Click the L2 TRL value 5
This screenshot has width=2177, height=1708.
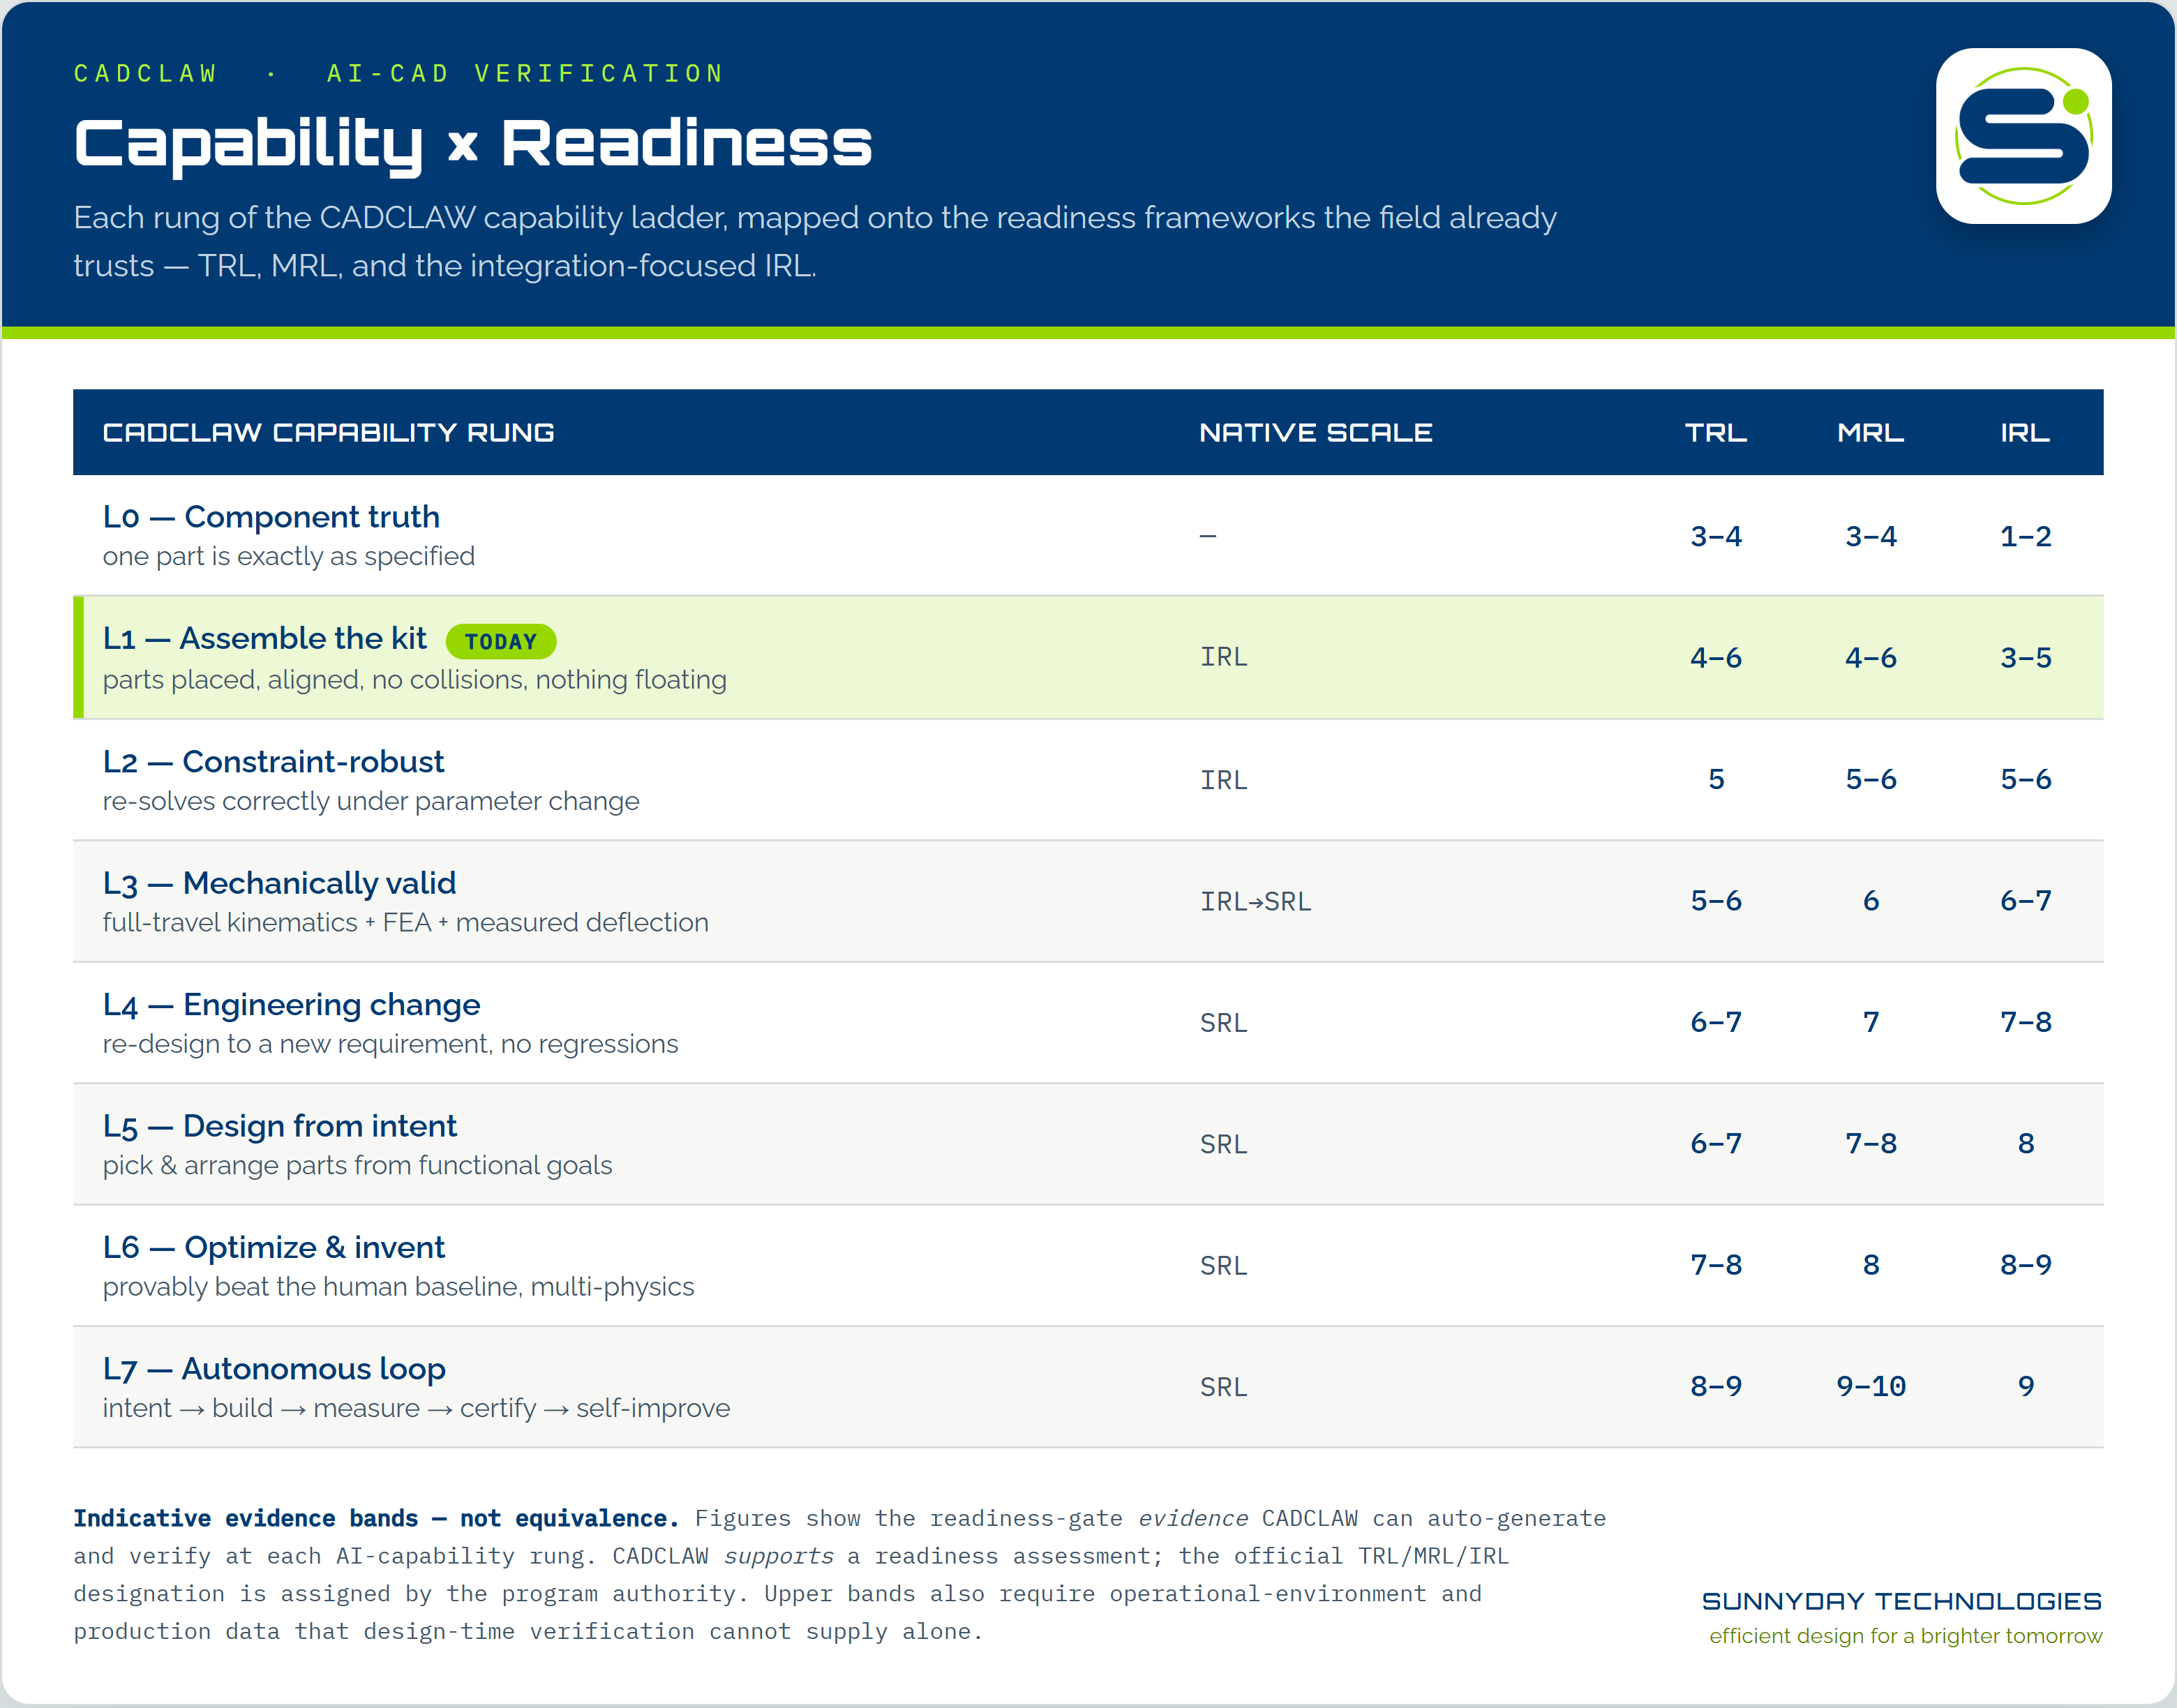point(1716,780)
